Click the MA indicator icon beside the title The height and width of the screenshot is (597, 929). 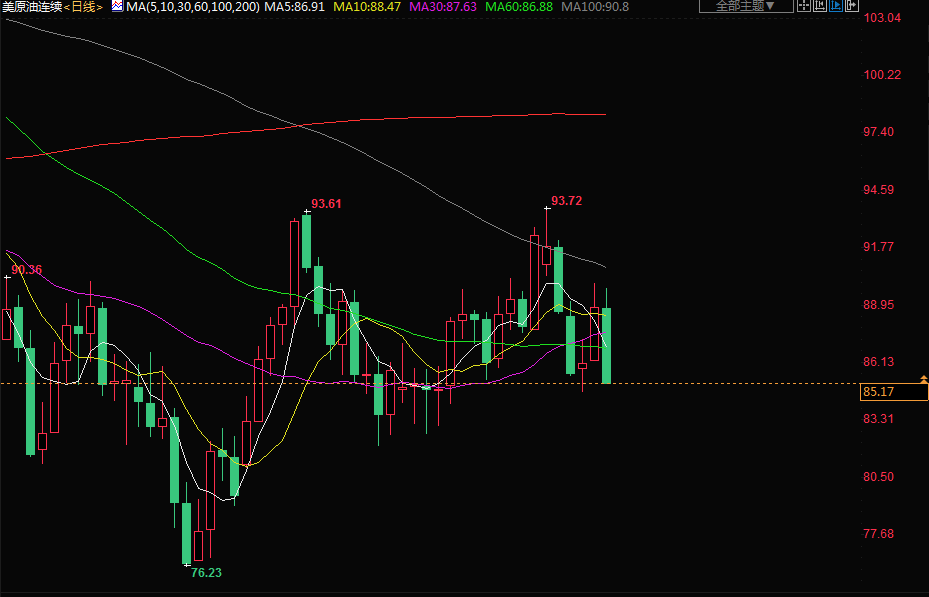tap(117, 7)
